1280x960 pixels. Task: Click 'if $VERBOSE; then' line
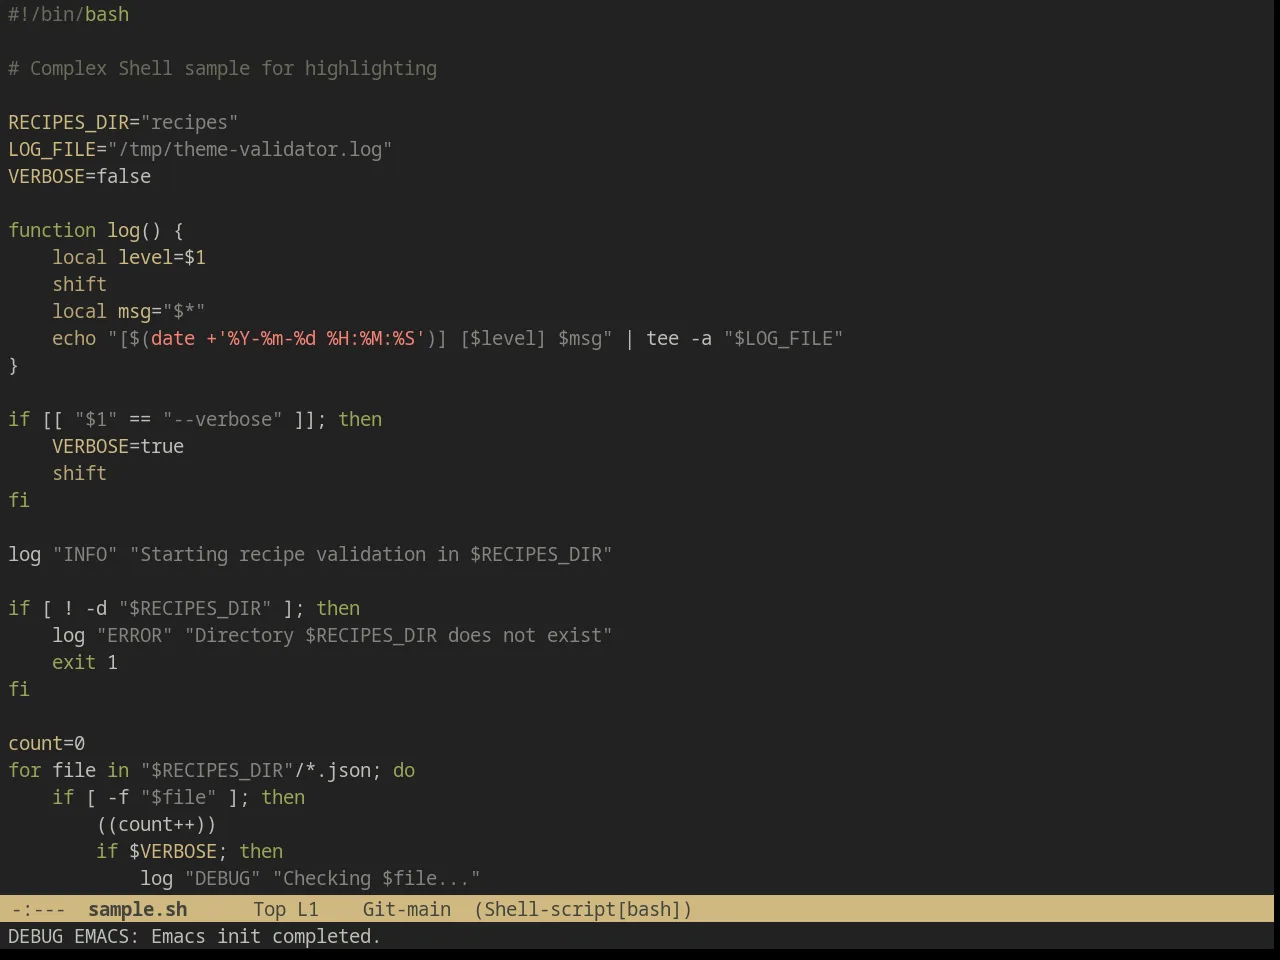190,852
